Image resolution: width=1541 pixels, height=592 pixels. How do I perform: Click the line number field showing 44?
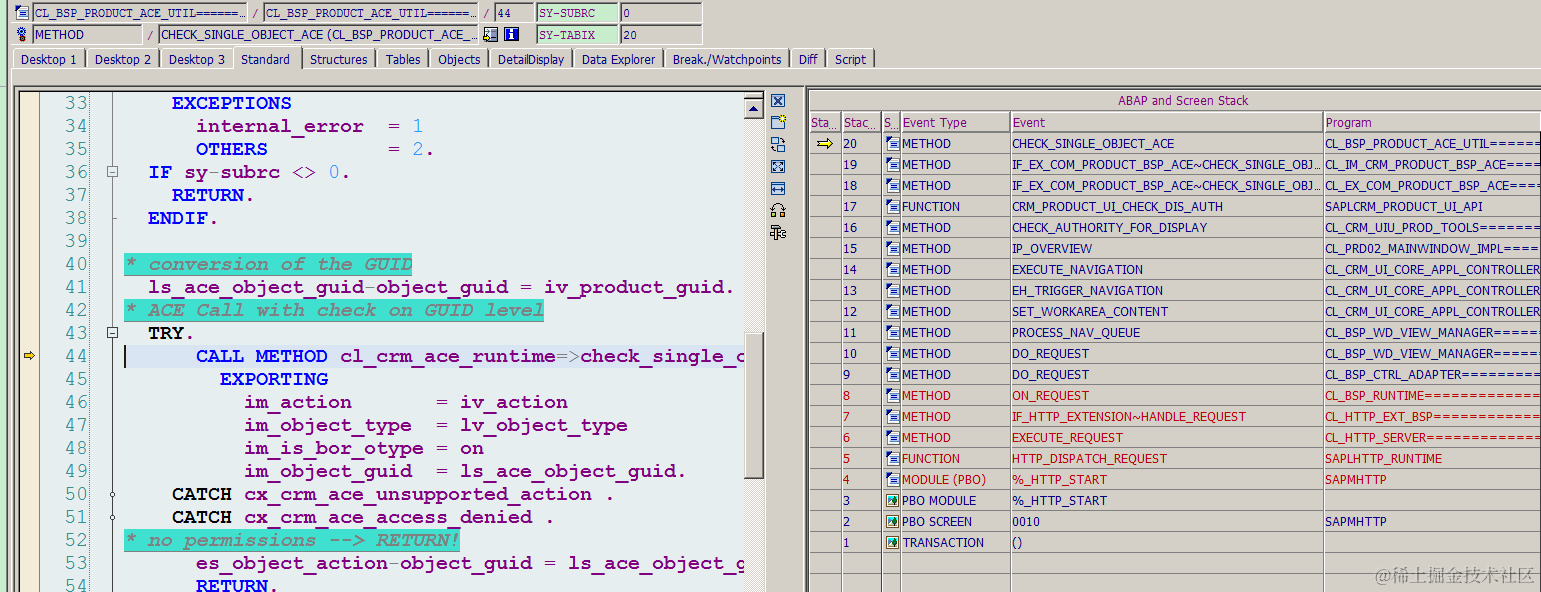pyautogui.click(x=514, y=13)
